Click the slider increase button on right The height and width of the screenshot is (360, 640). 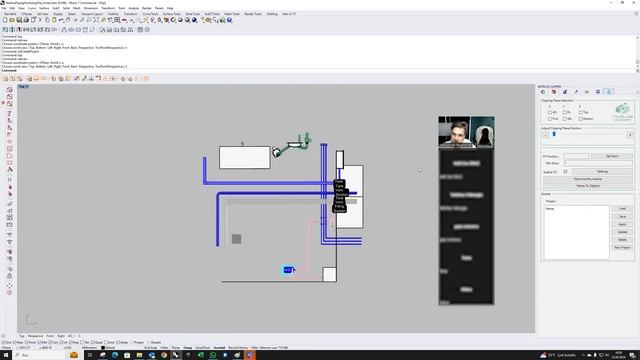630,135
